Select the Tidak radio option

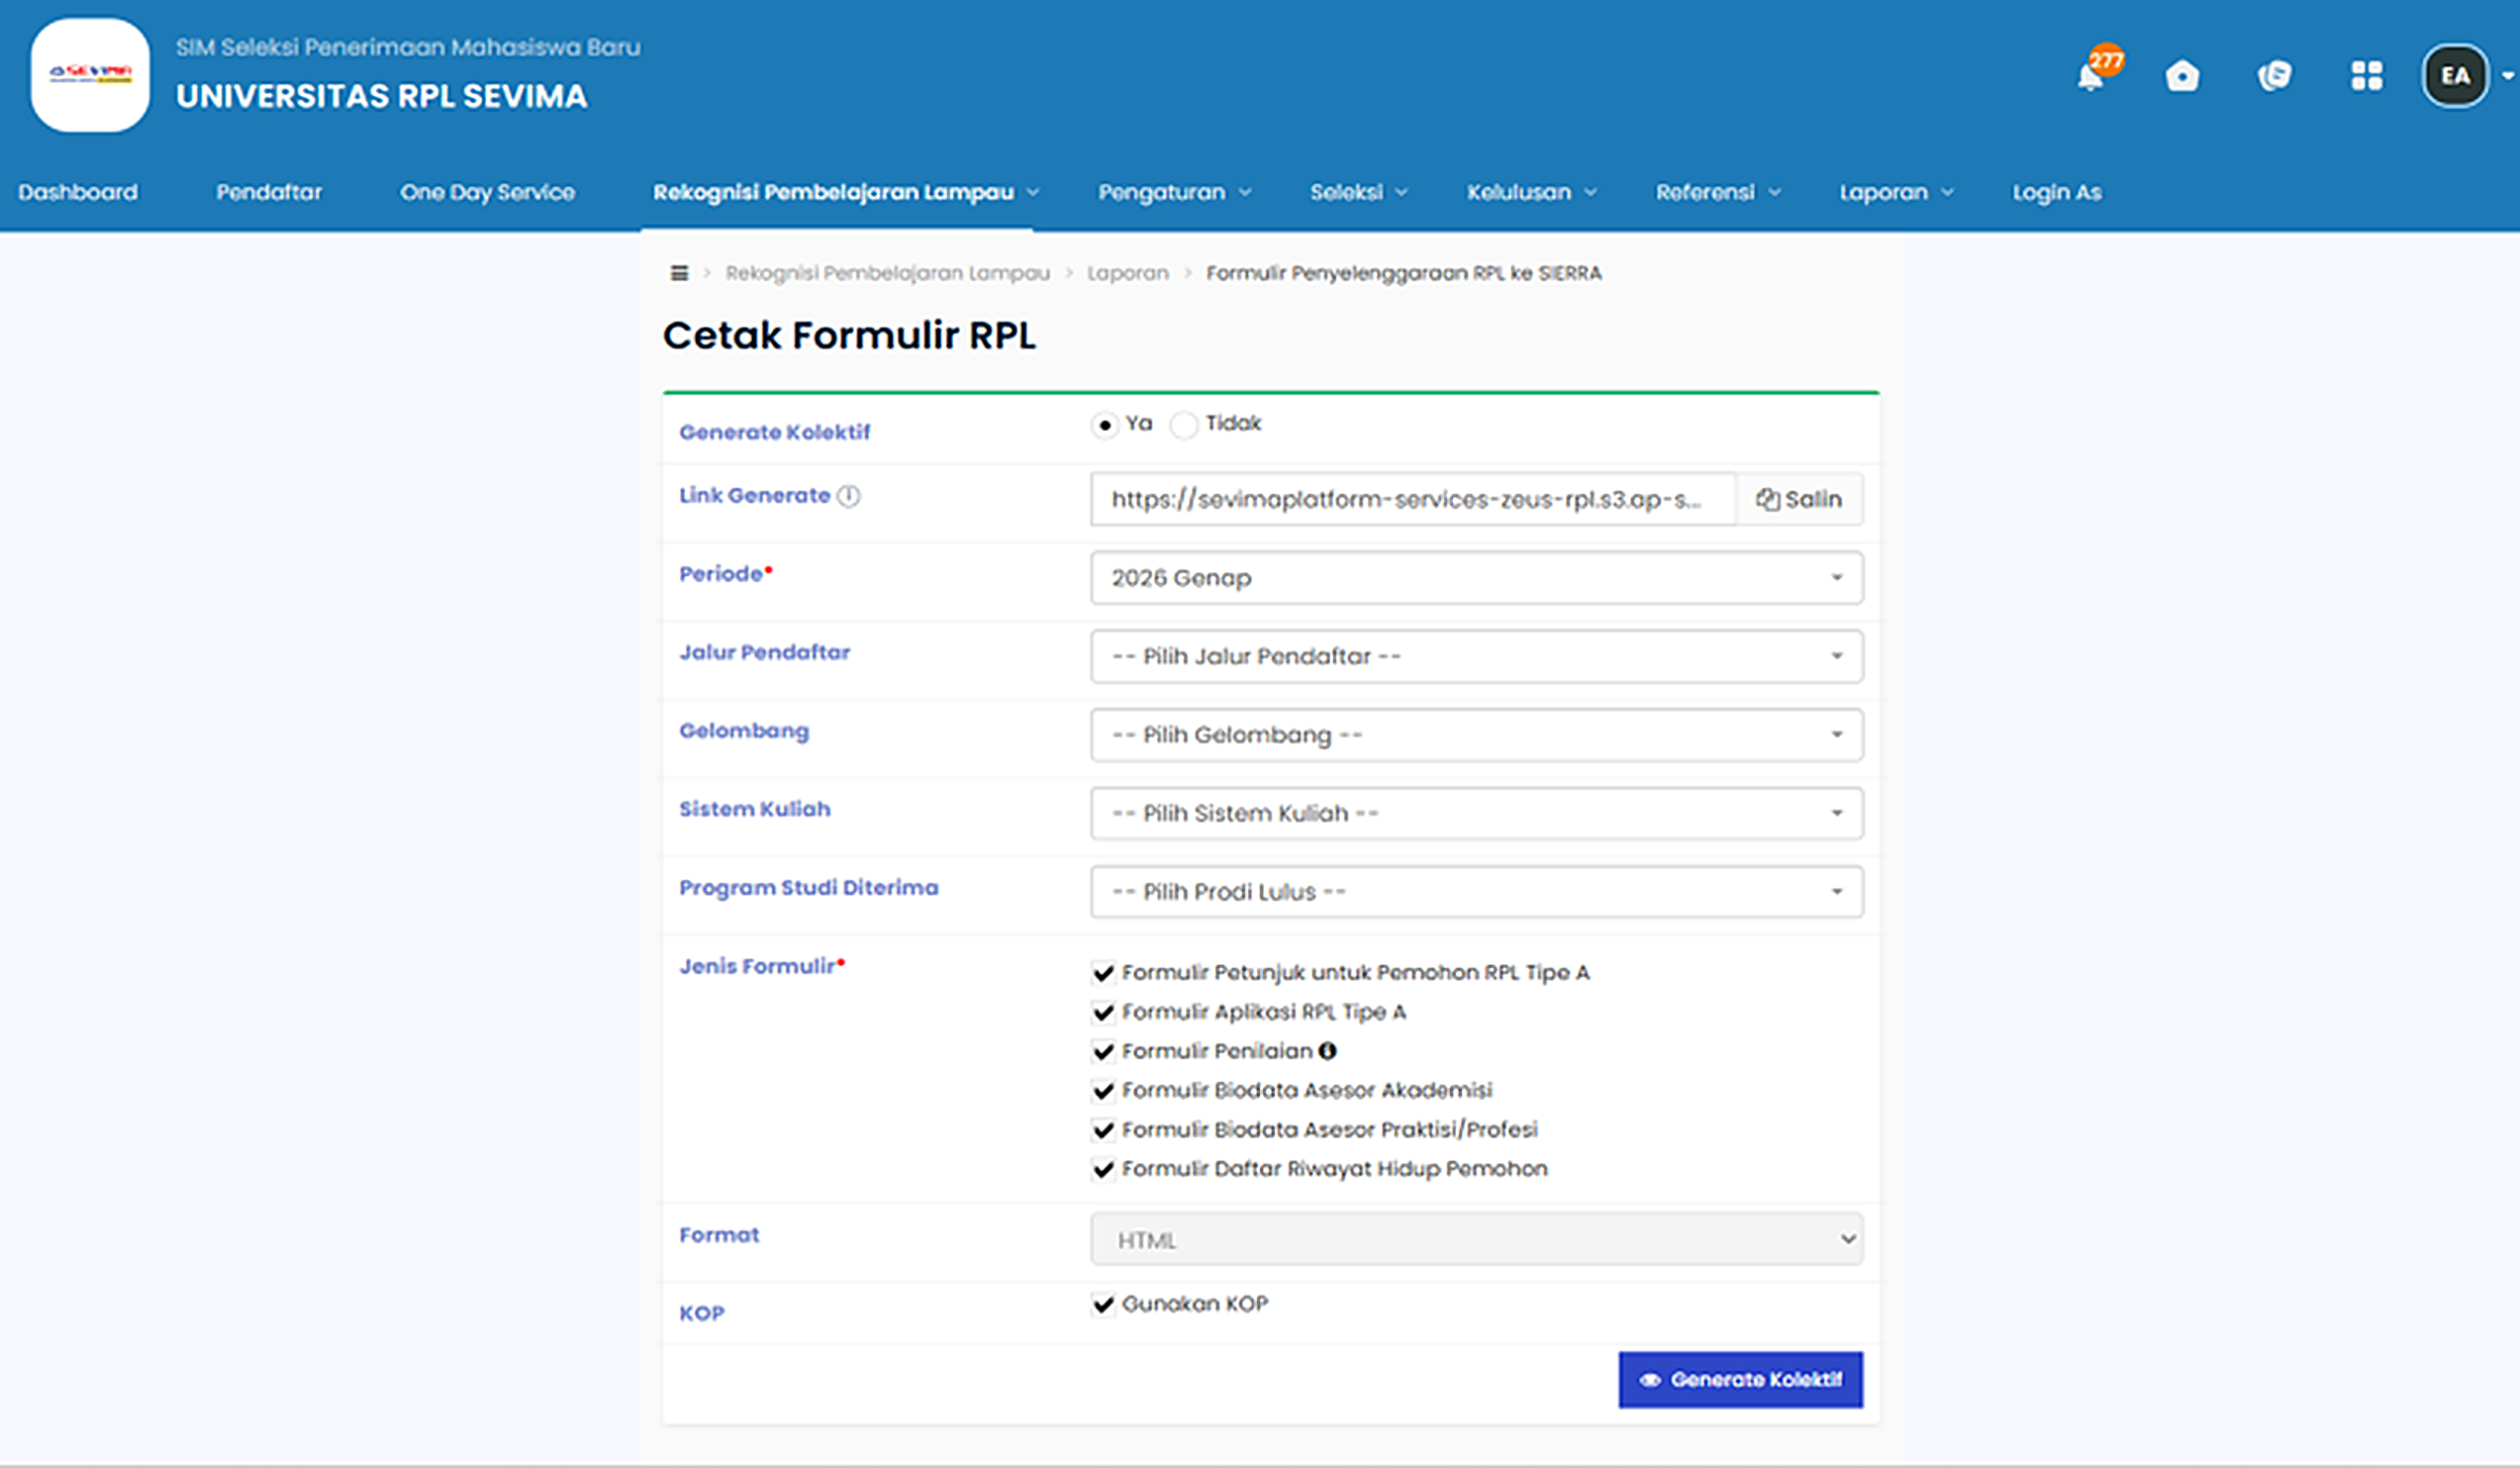click(1183, 425)
